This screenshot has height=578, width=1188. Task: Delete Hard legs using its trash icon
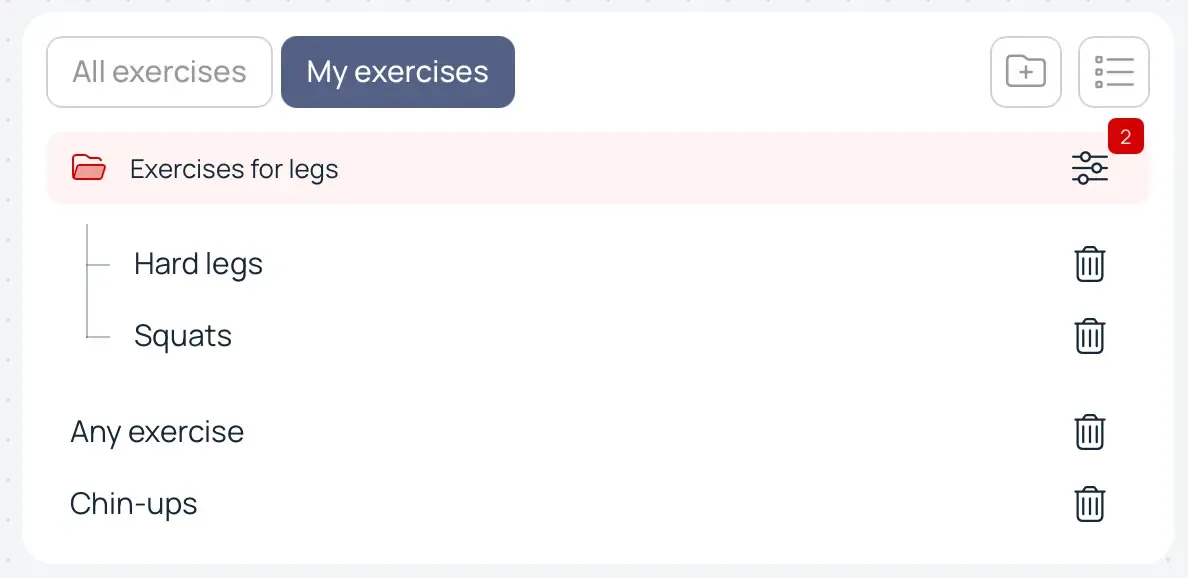pyautogui.click(x=1090, y=264)
